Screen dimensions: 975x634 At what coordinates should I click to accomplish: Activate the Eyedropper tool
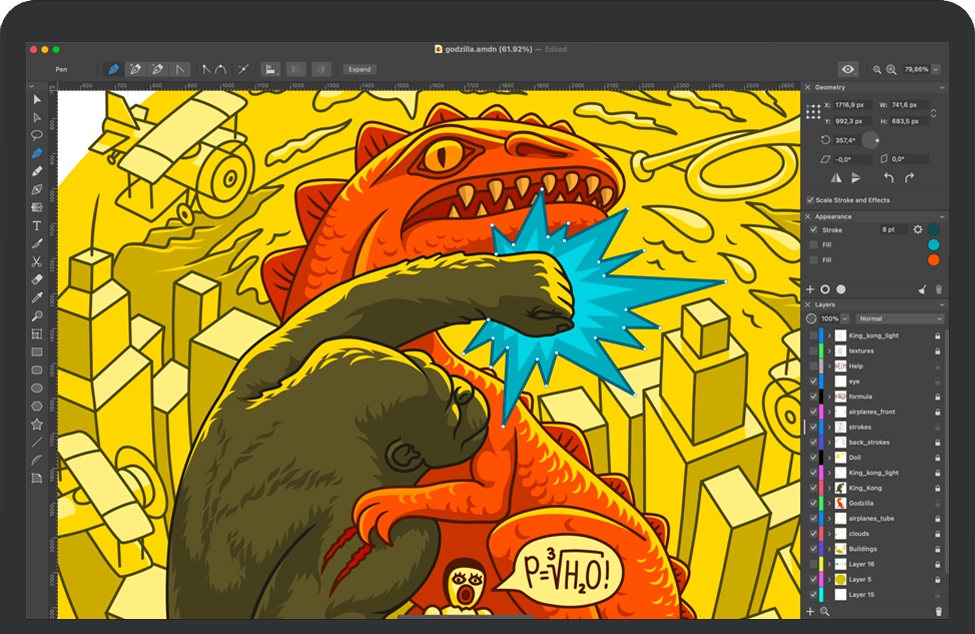pyautogui.click(x=37, y=297)
